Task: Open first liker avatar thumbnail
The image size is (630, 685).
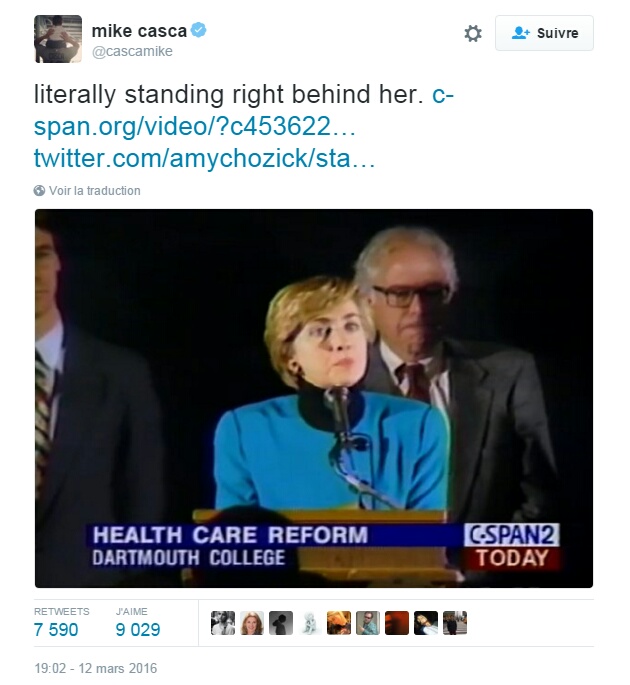Action: pyautogui.click(x=223, y=623)
